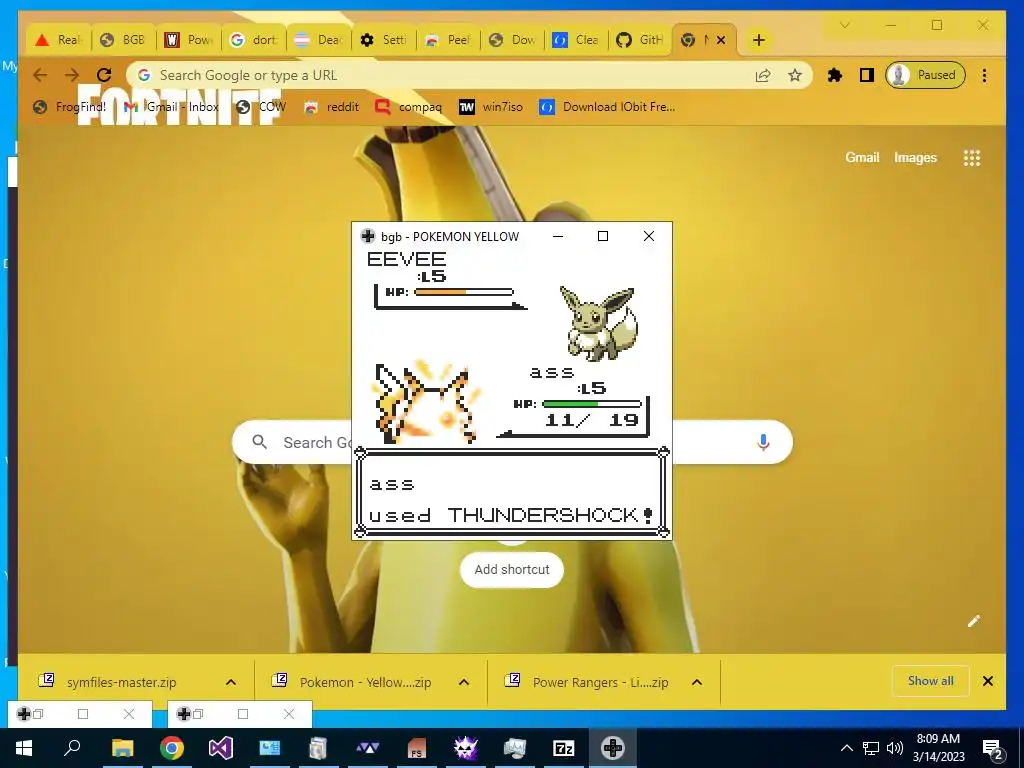This screenshot has height=768, width=1024.
Task: Open the COW bookmark
Action: [261, 106]
